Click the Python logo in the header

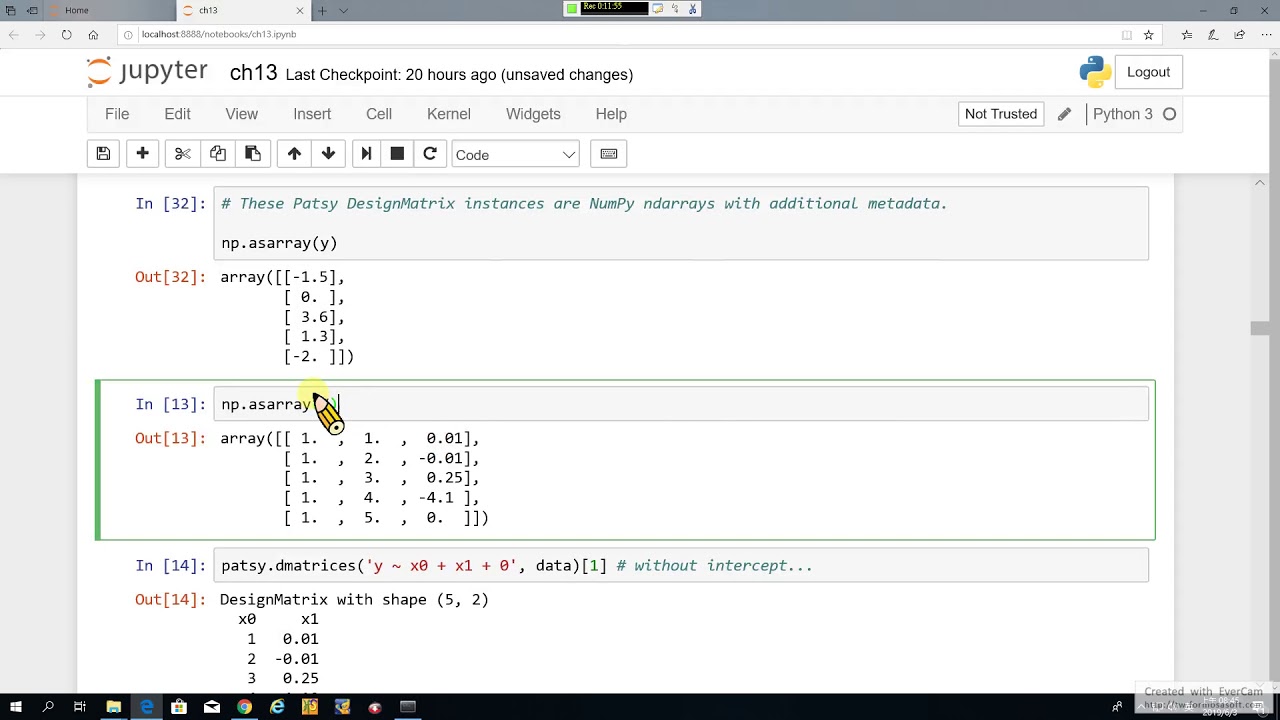(1095, 72)
